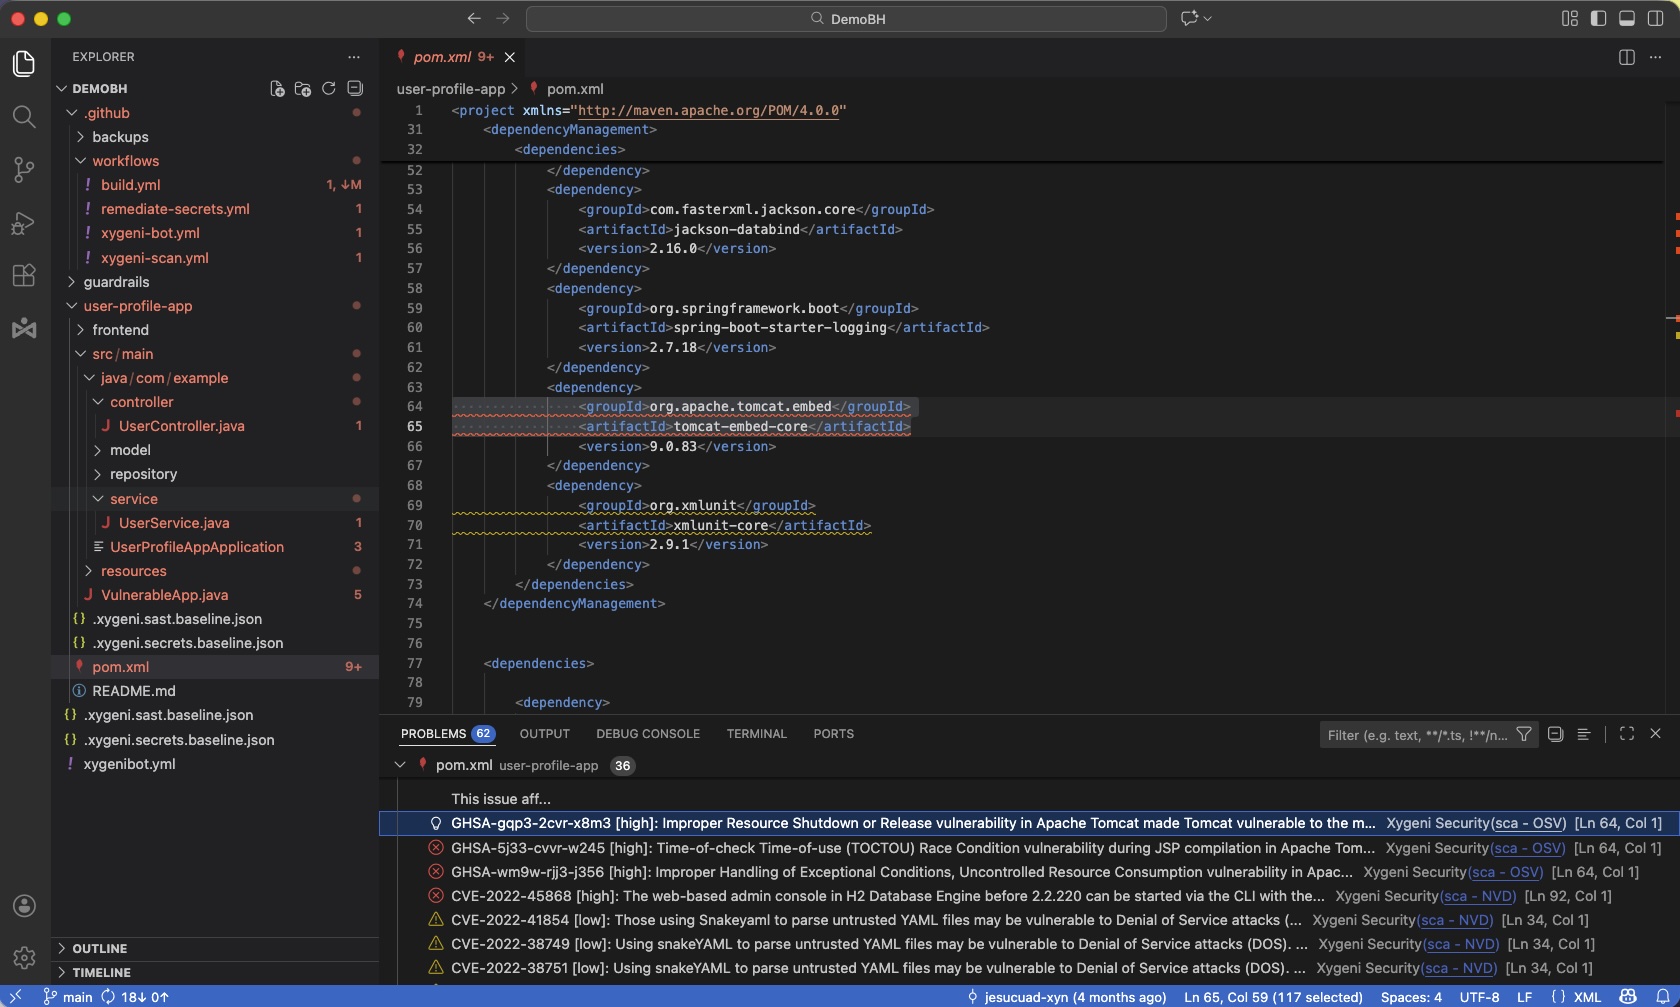Screen dimensions: 1680x1007
Task: View problems as table icon
Action: (1583, 734)
